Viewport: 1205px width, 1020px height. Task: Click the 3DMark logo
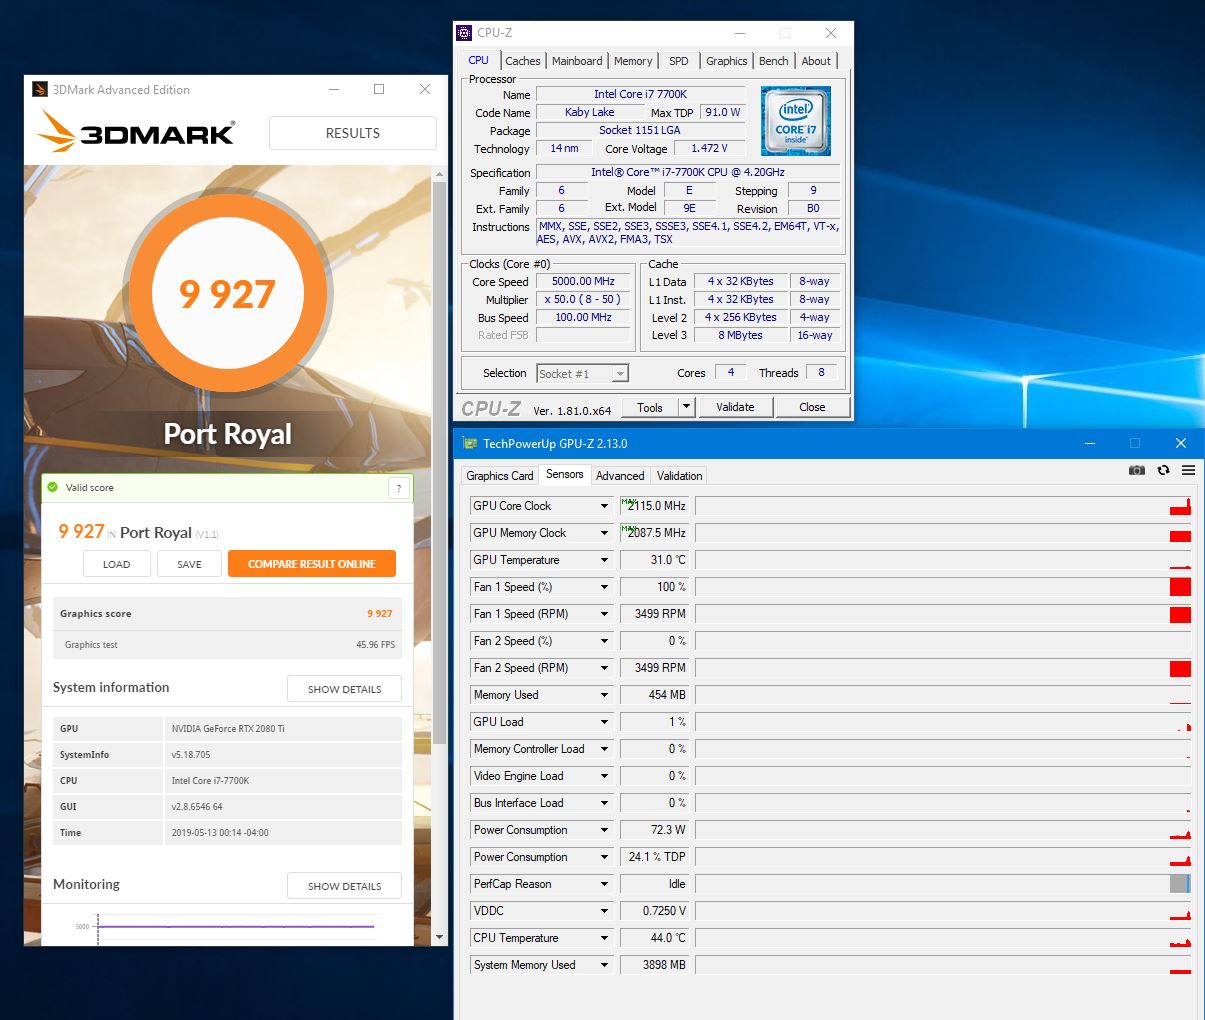click(x=137, y=132)
